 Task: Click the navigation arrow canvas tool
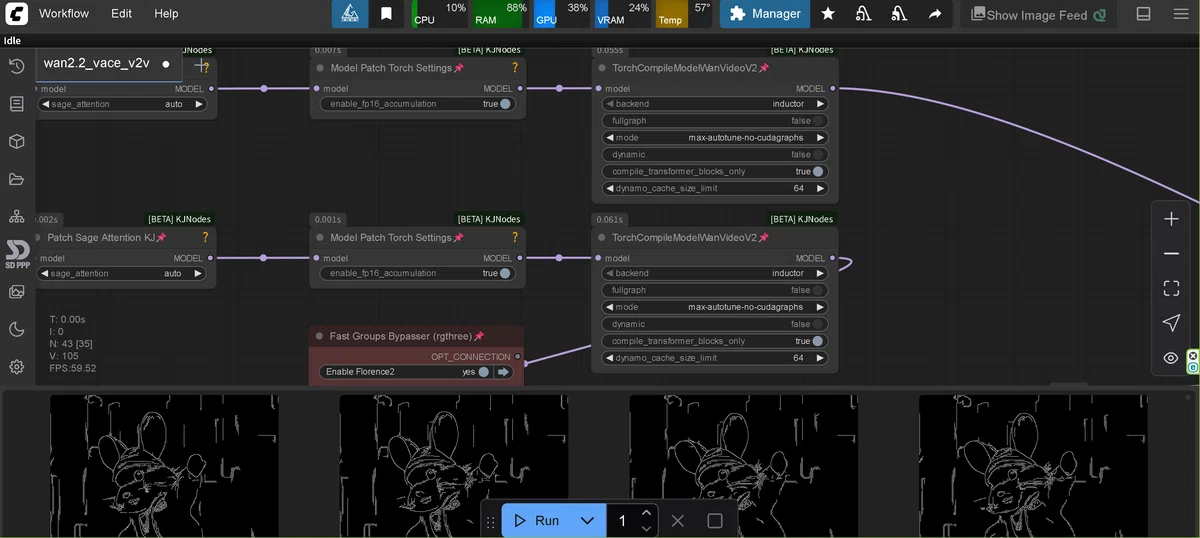pos(1171,323)
